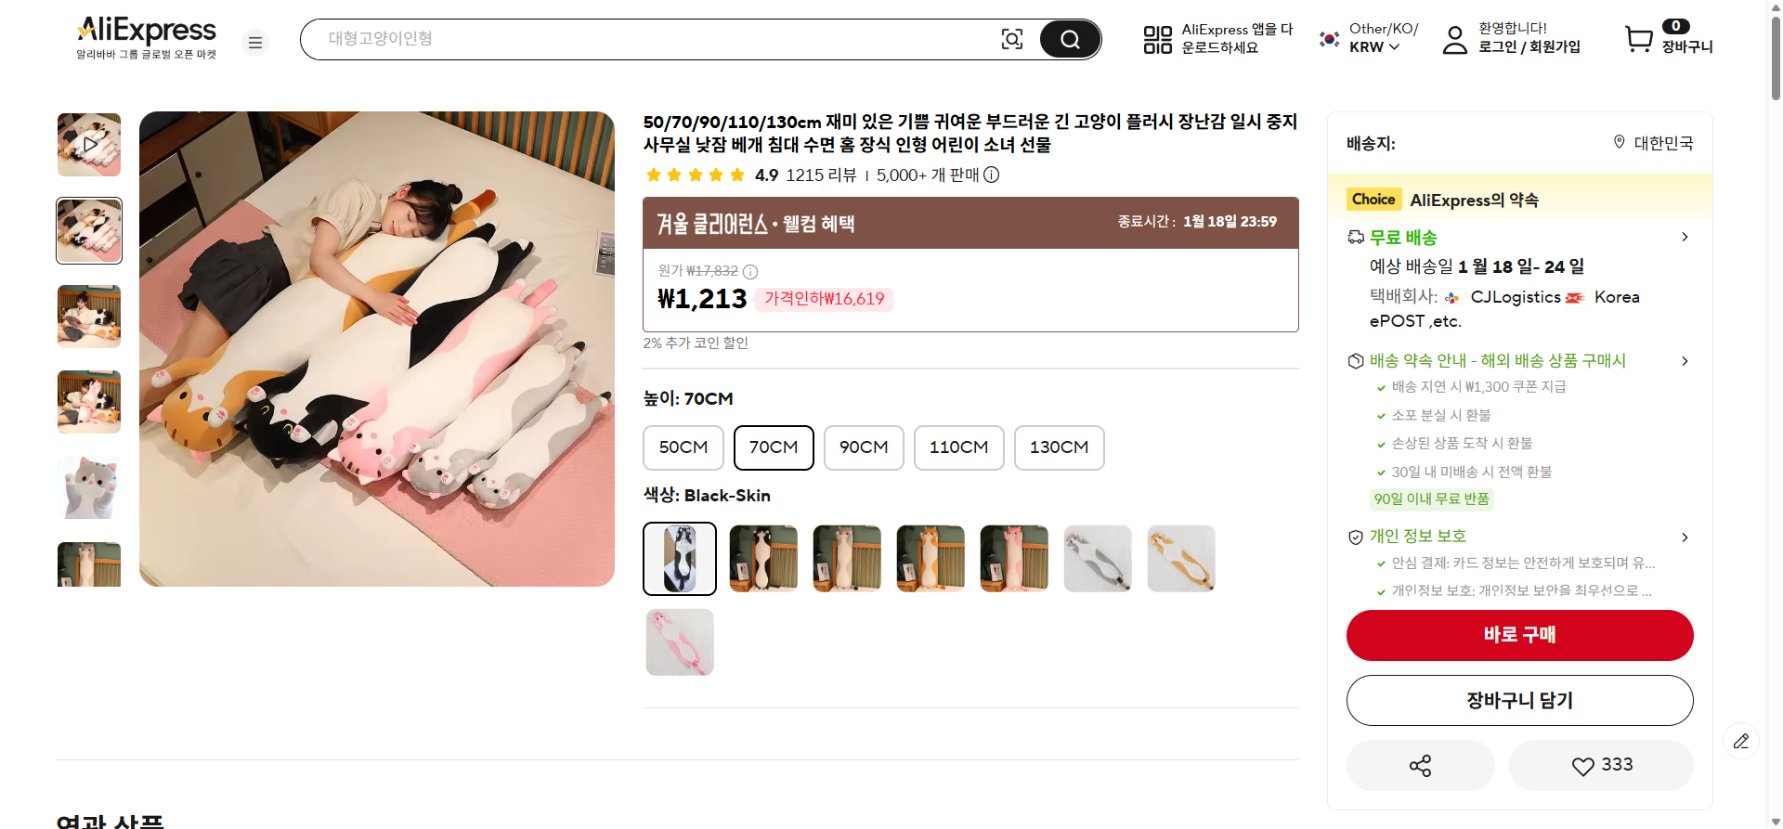Click the red 바로 구매 button
This screenshot has width=1783, height=829.
1519,635
